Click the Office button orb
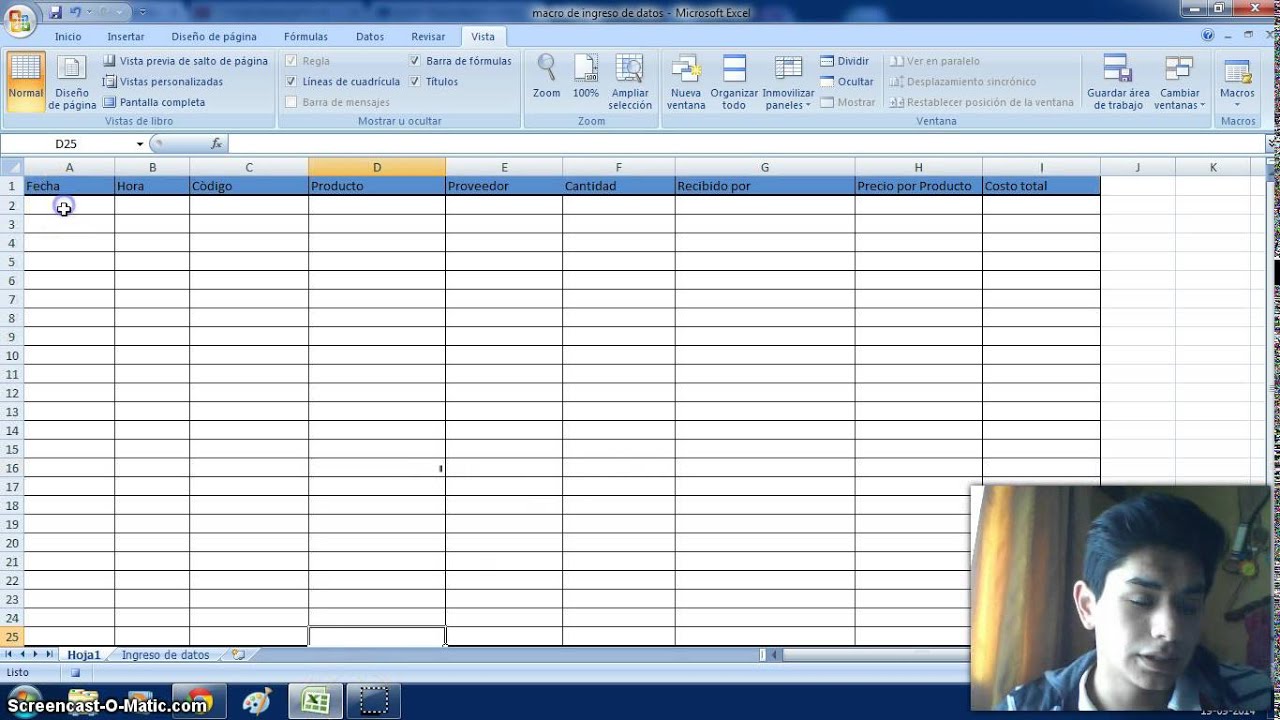Screen dimensions: 1280x720 [x=19, y=19]
